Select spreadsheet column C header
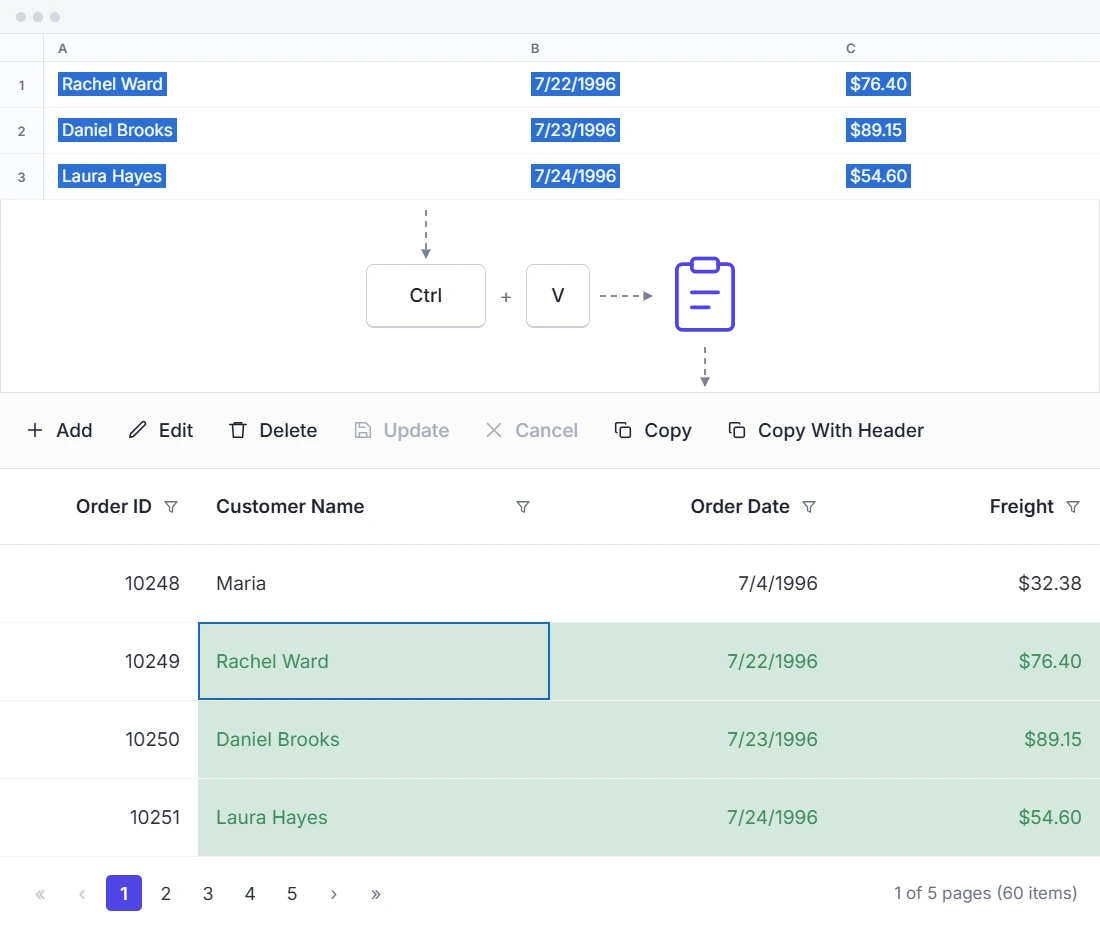Image resolution: width=1100 pixels, height=928 pixels. (966, 48)
